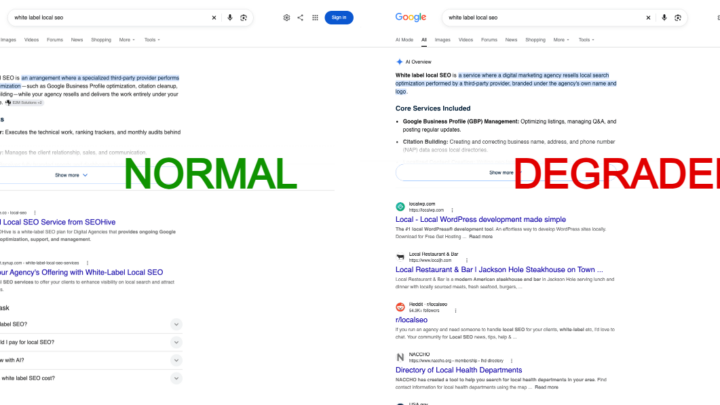Open Shopping tab in right window
The height and width of the screenshot is (405, 720).
tap(535, 40)
